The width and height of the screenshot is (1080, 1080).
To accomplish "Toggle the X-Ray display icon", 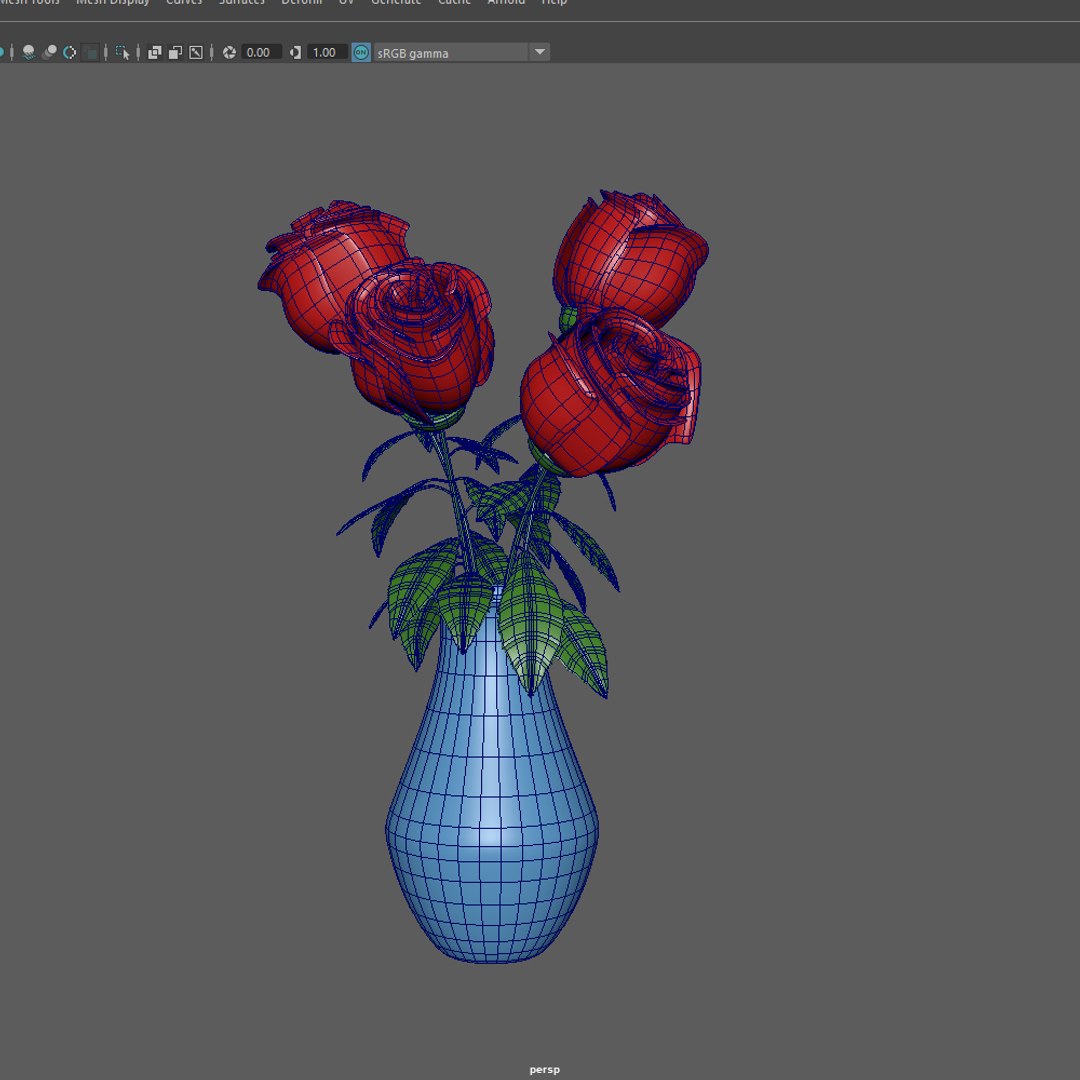I will [x=154, y=52].
